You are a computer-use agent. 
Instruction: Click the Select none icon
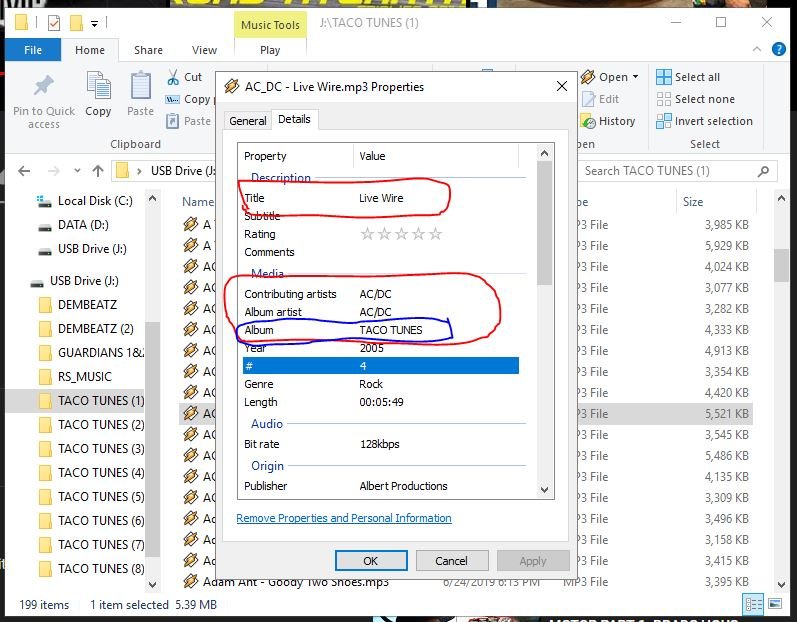(x=663, y=99)
